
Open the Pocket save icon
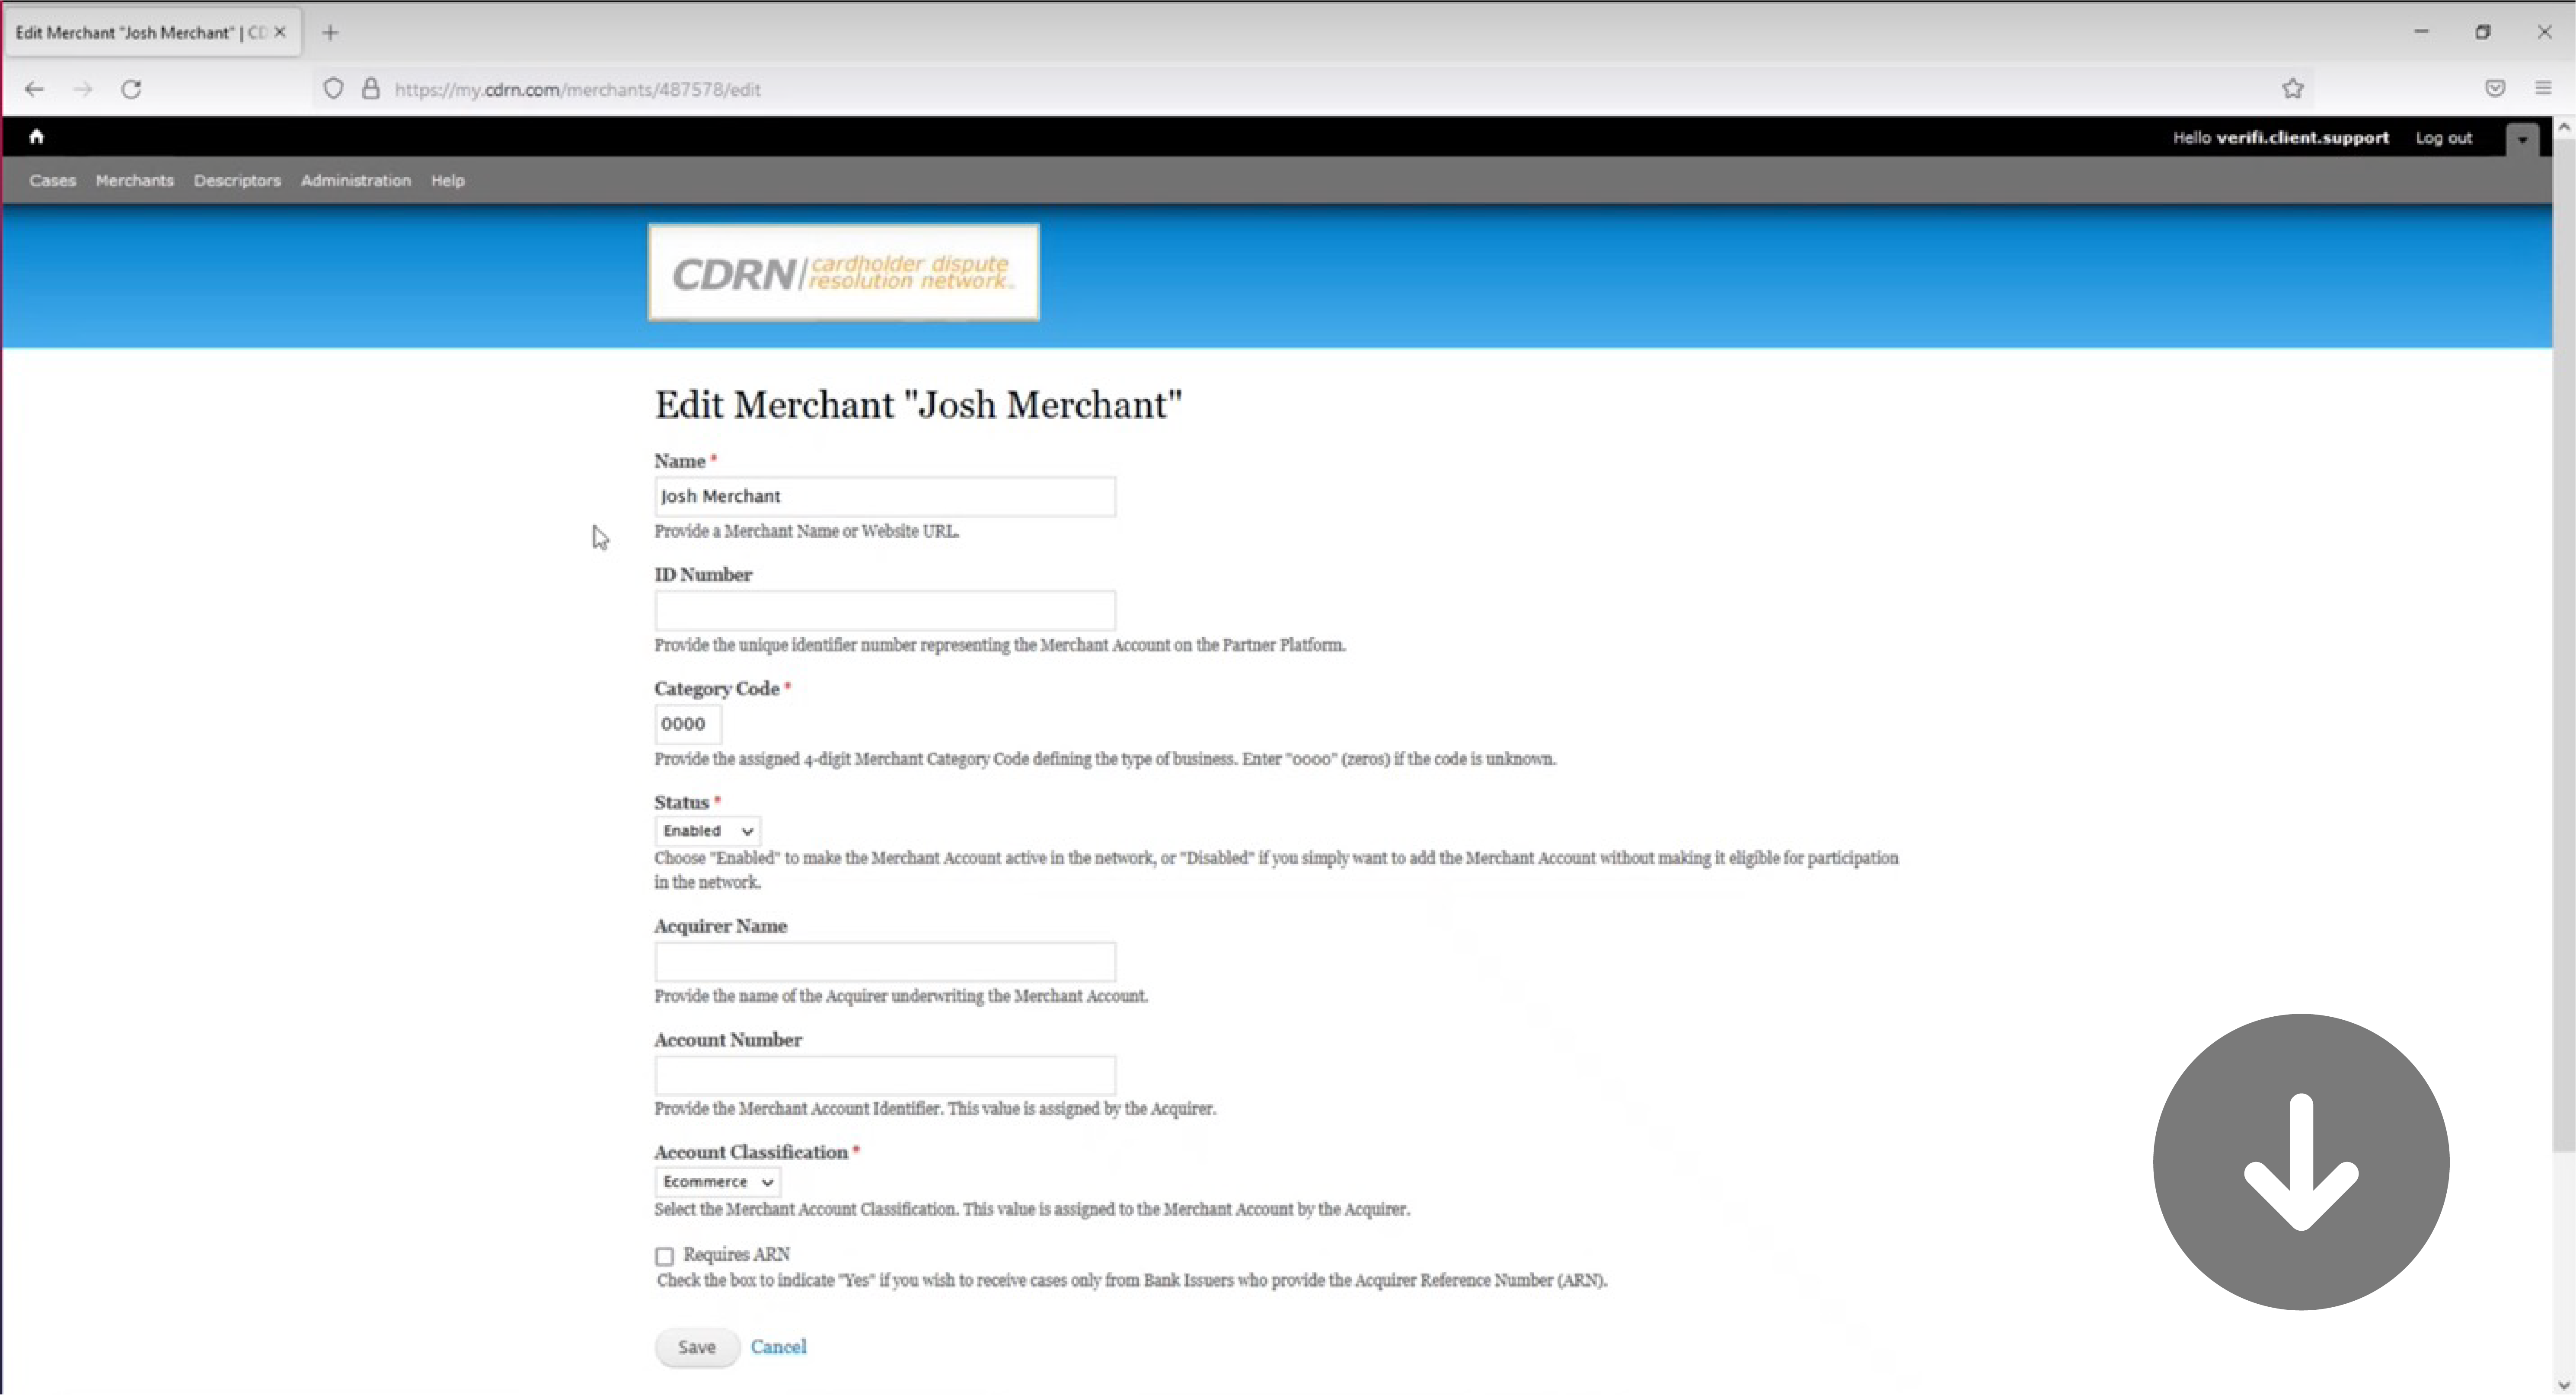(x=2495, y=89)
